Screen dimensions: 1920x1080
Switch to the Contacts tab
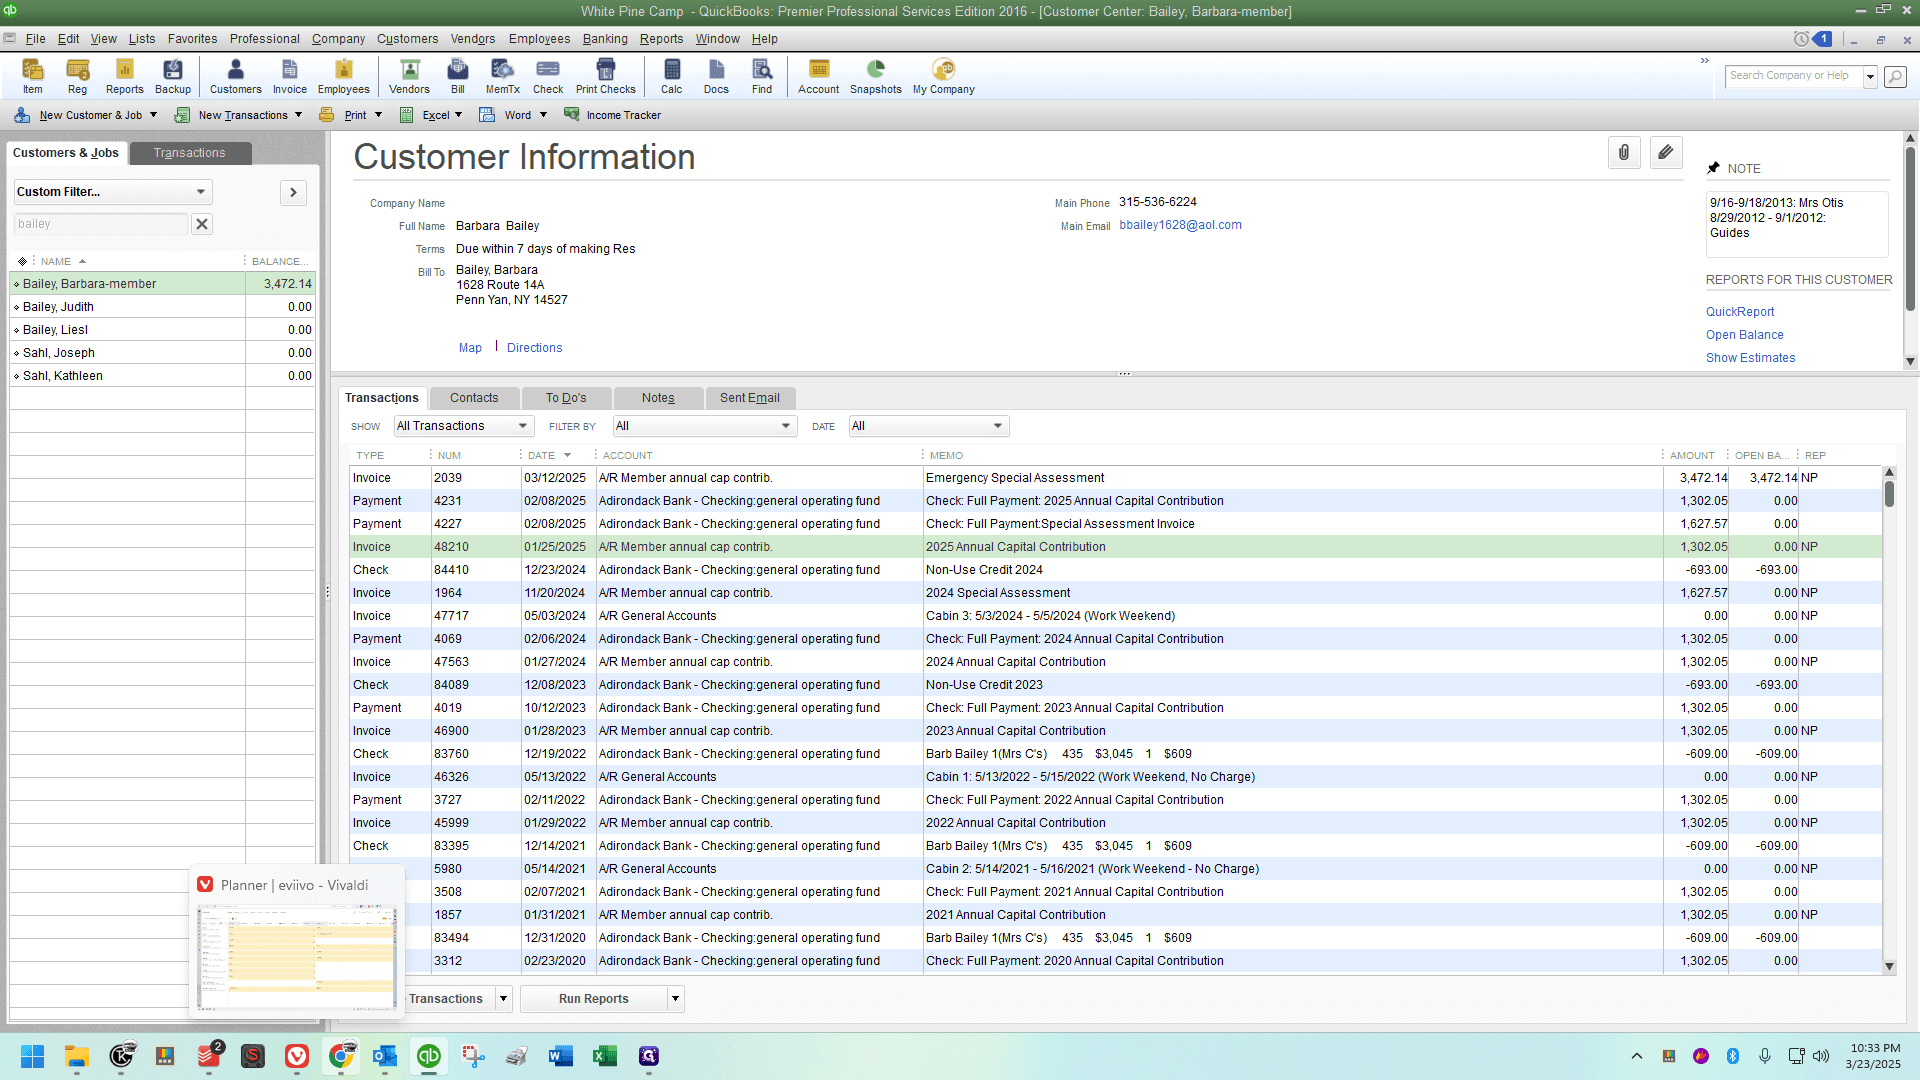(x=474, y=398)
